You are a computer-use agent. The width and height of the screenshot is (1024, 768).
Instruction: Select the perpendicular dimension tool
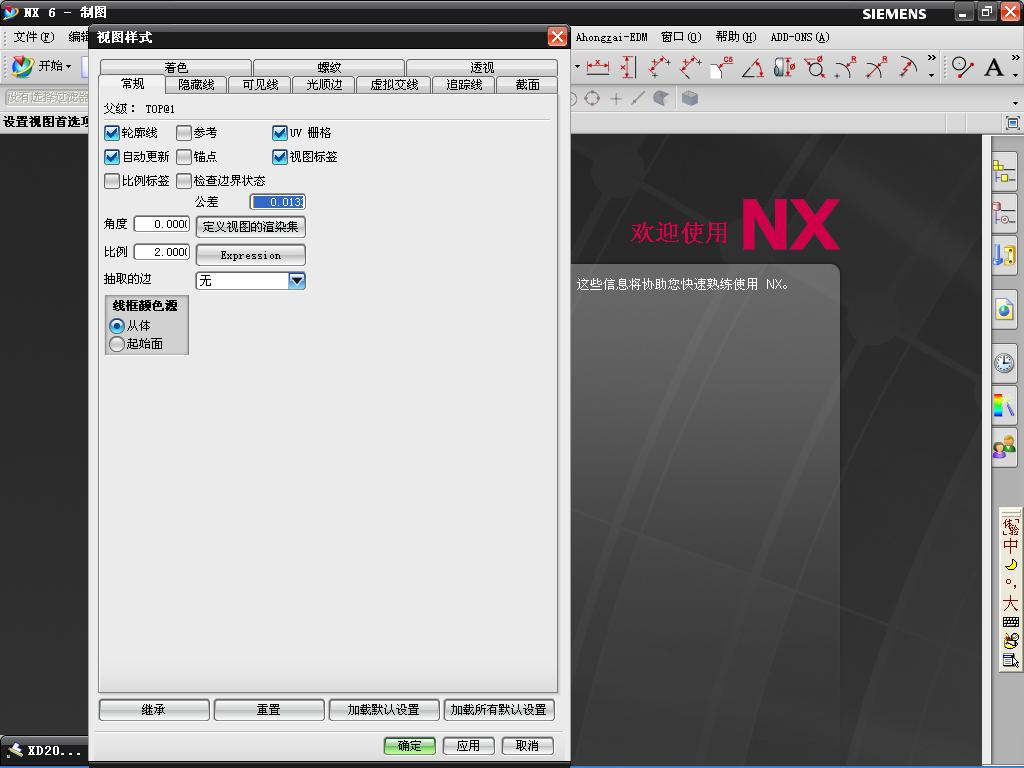(690, 67)
